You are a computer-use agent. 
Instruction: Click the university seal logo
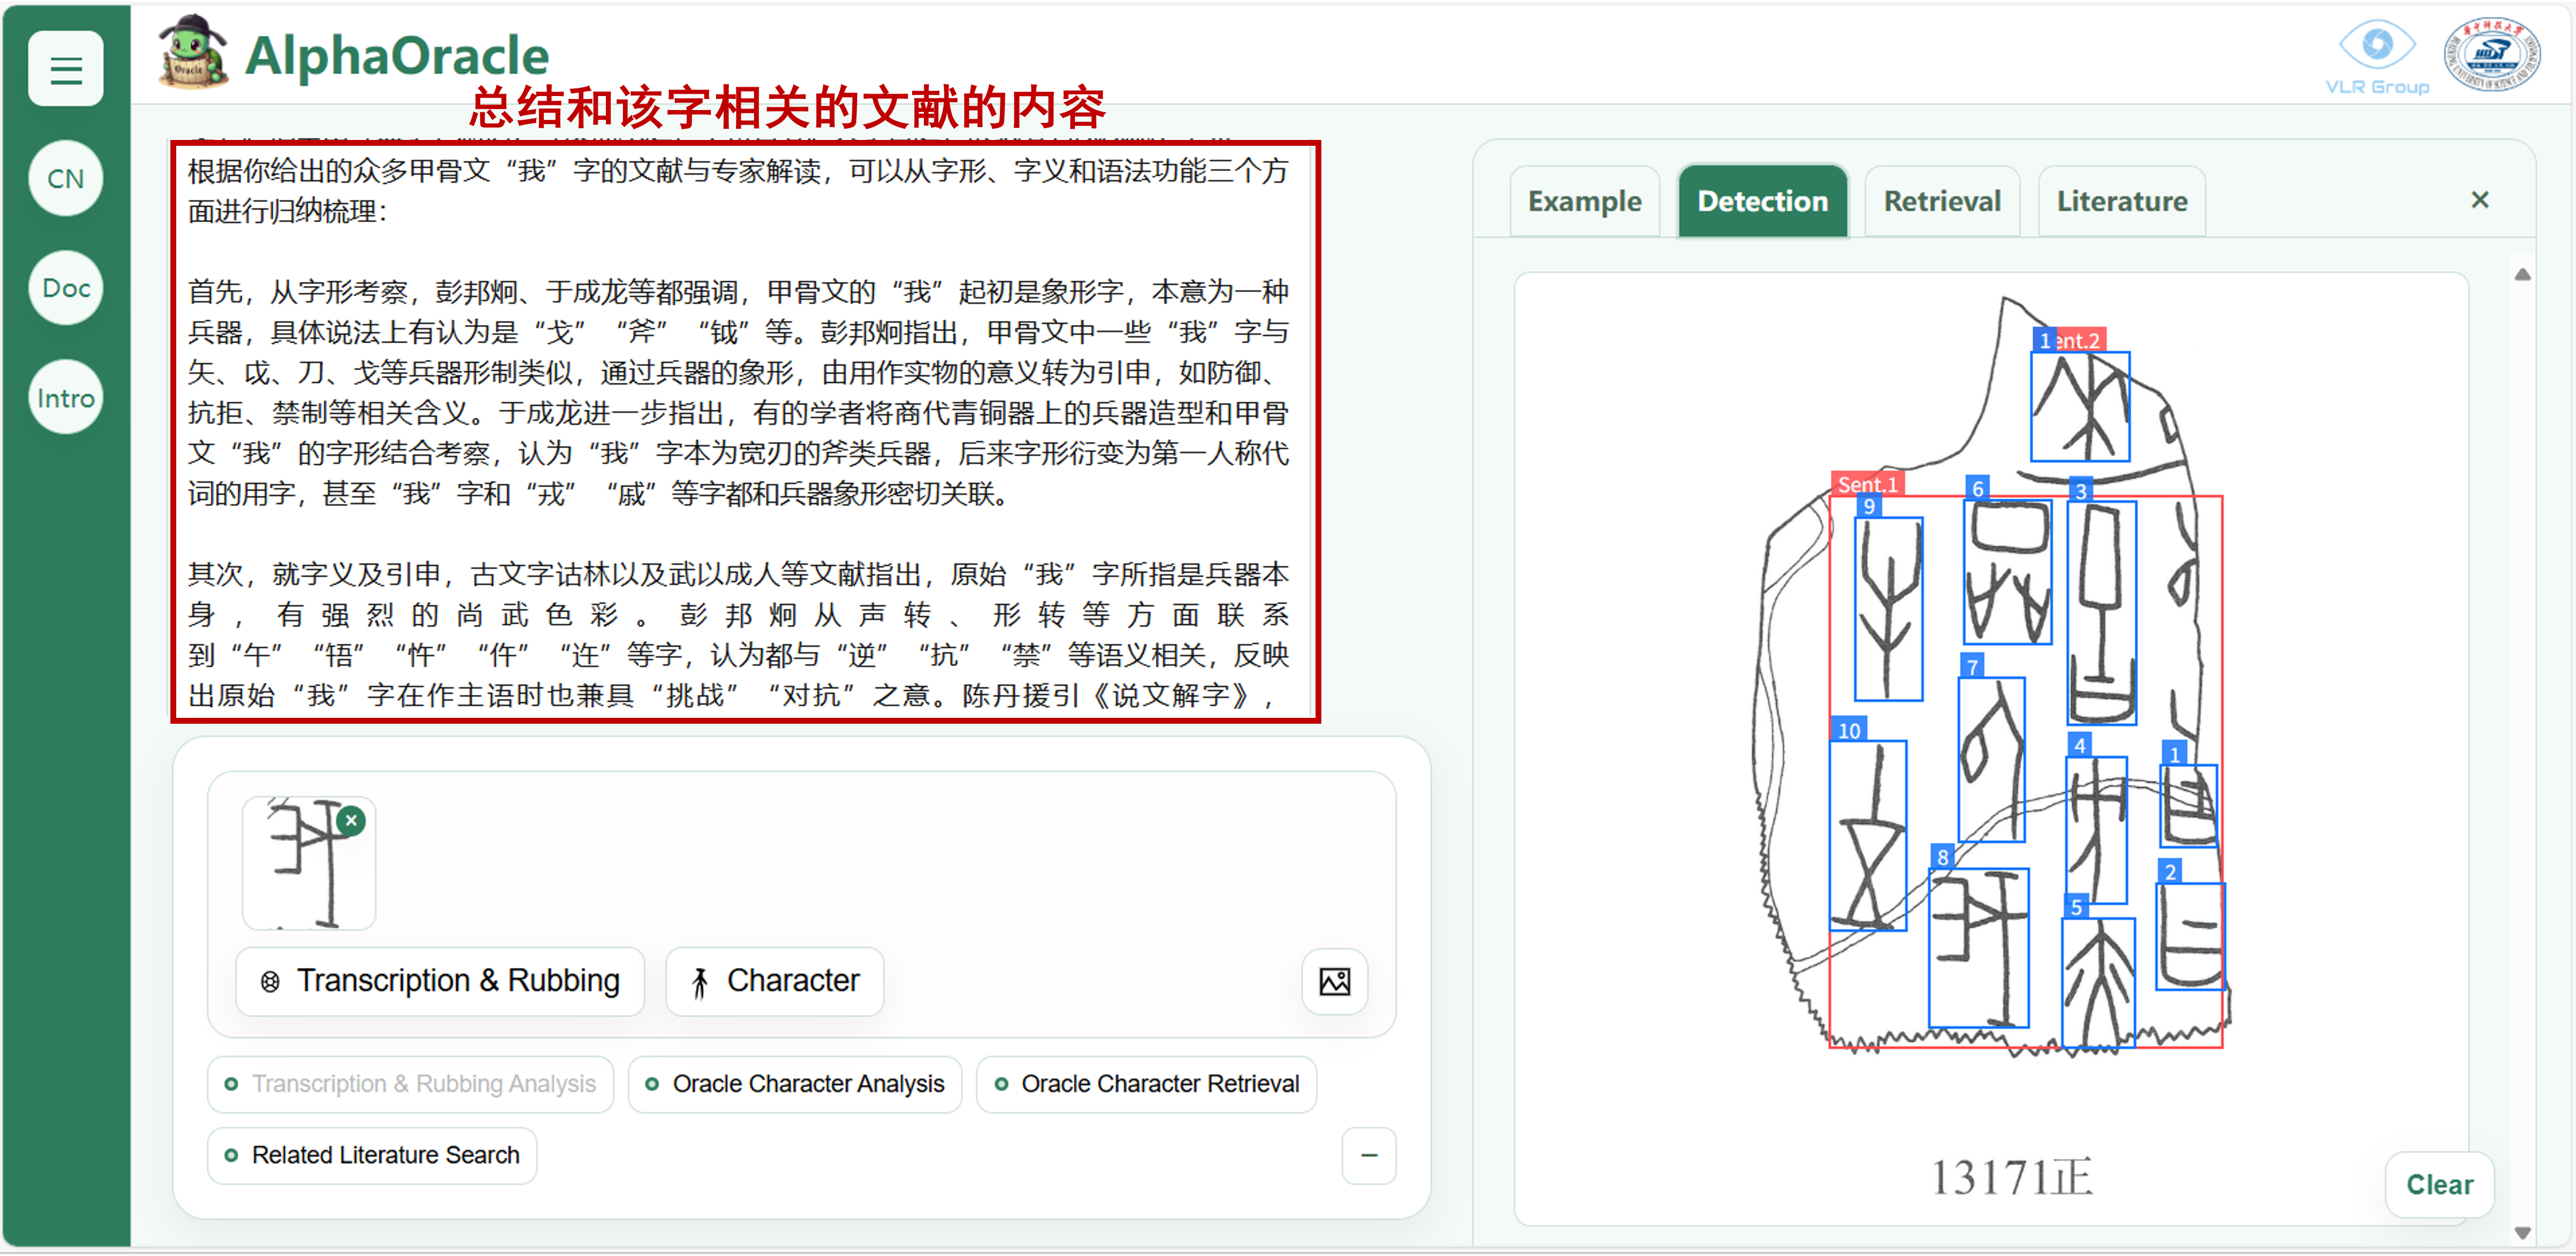tap(2491, 55)
